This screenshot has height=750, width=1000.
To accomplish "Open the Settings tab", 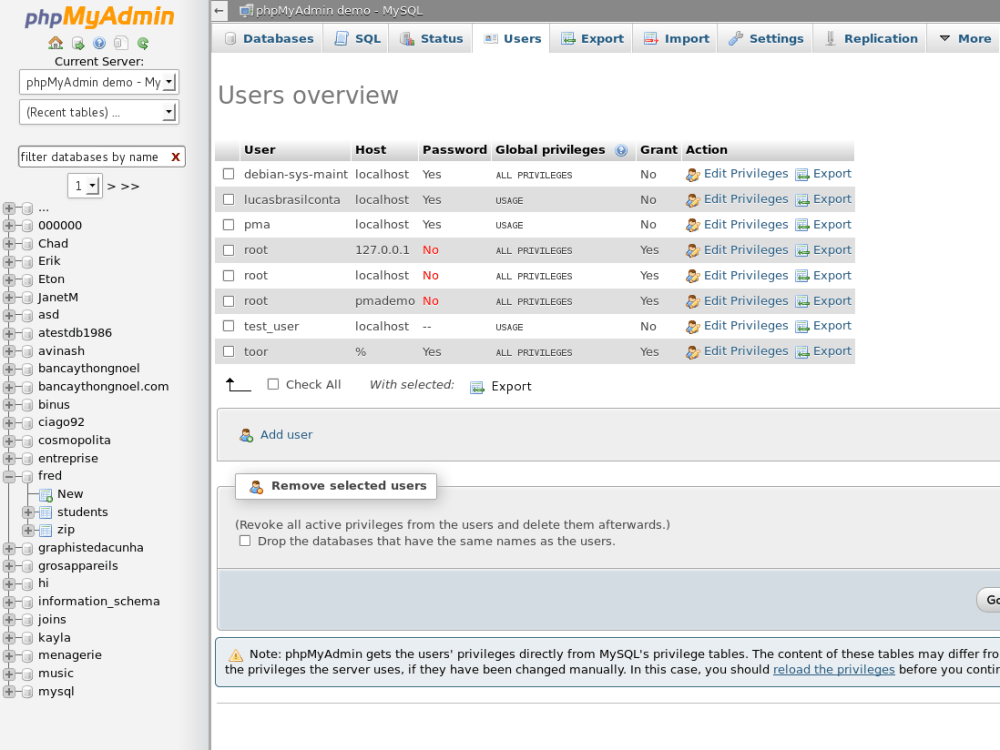I will (765, 38).
